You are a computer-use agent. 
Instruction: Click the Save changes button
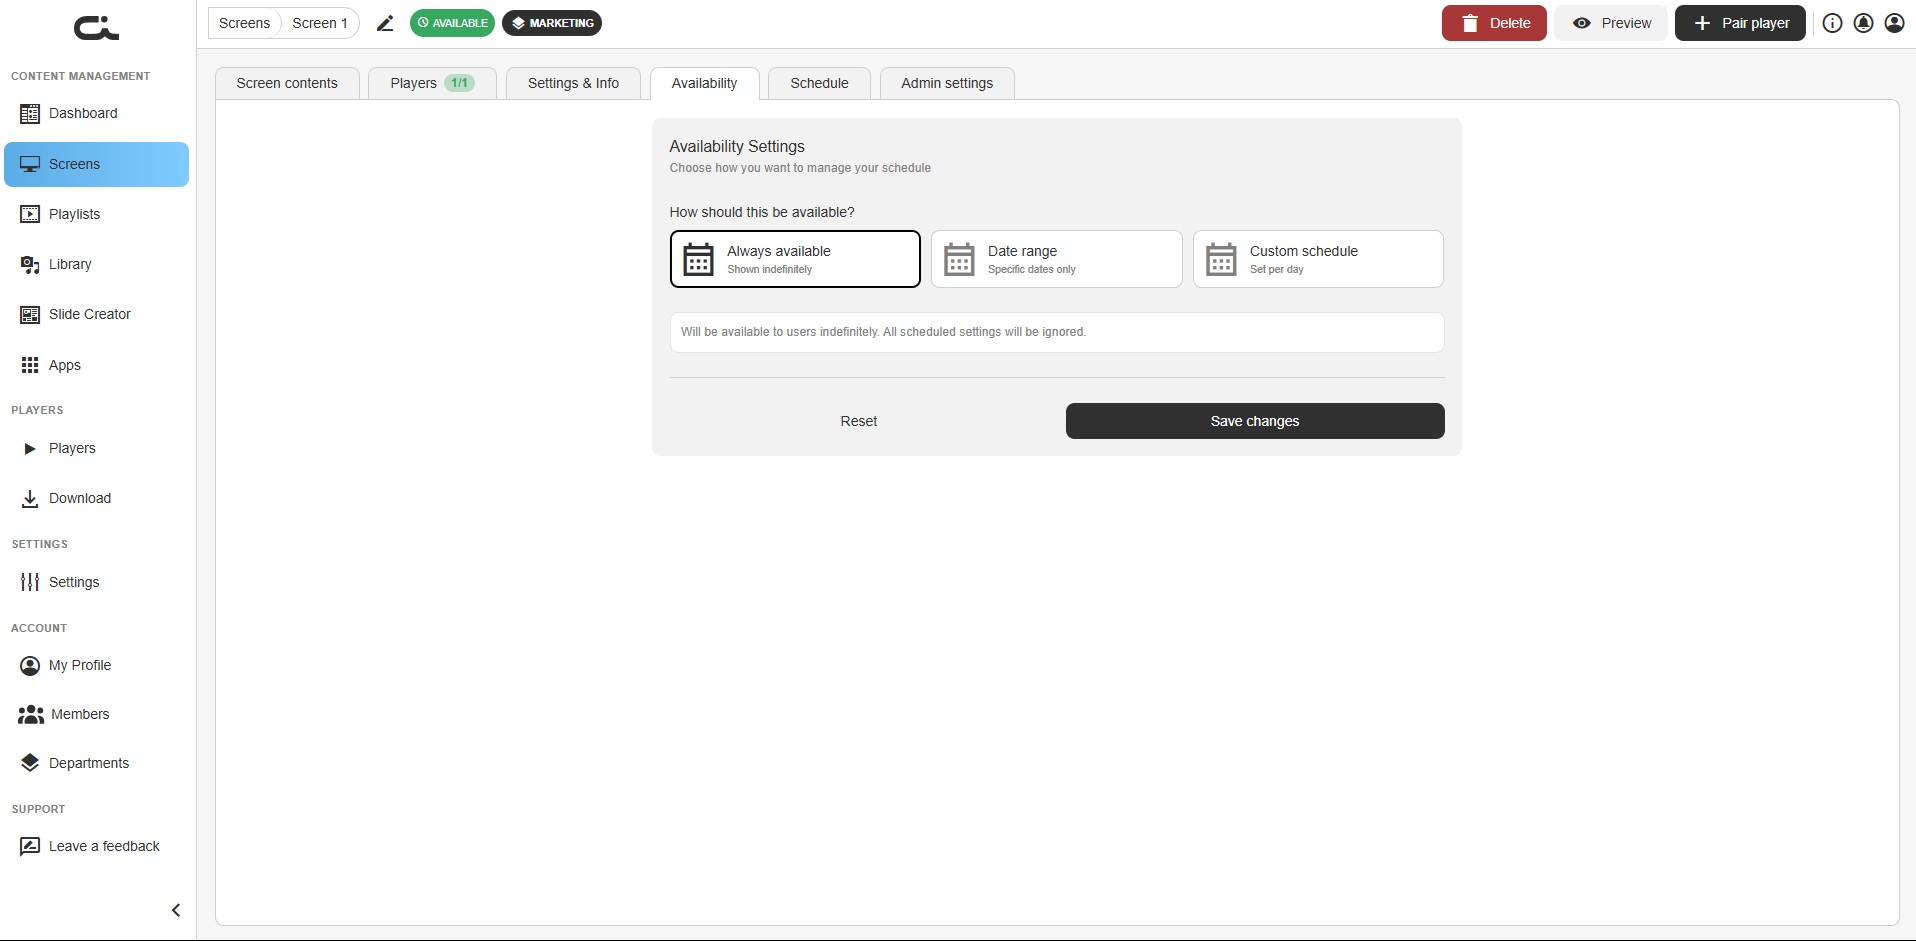1255,421
